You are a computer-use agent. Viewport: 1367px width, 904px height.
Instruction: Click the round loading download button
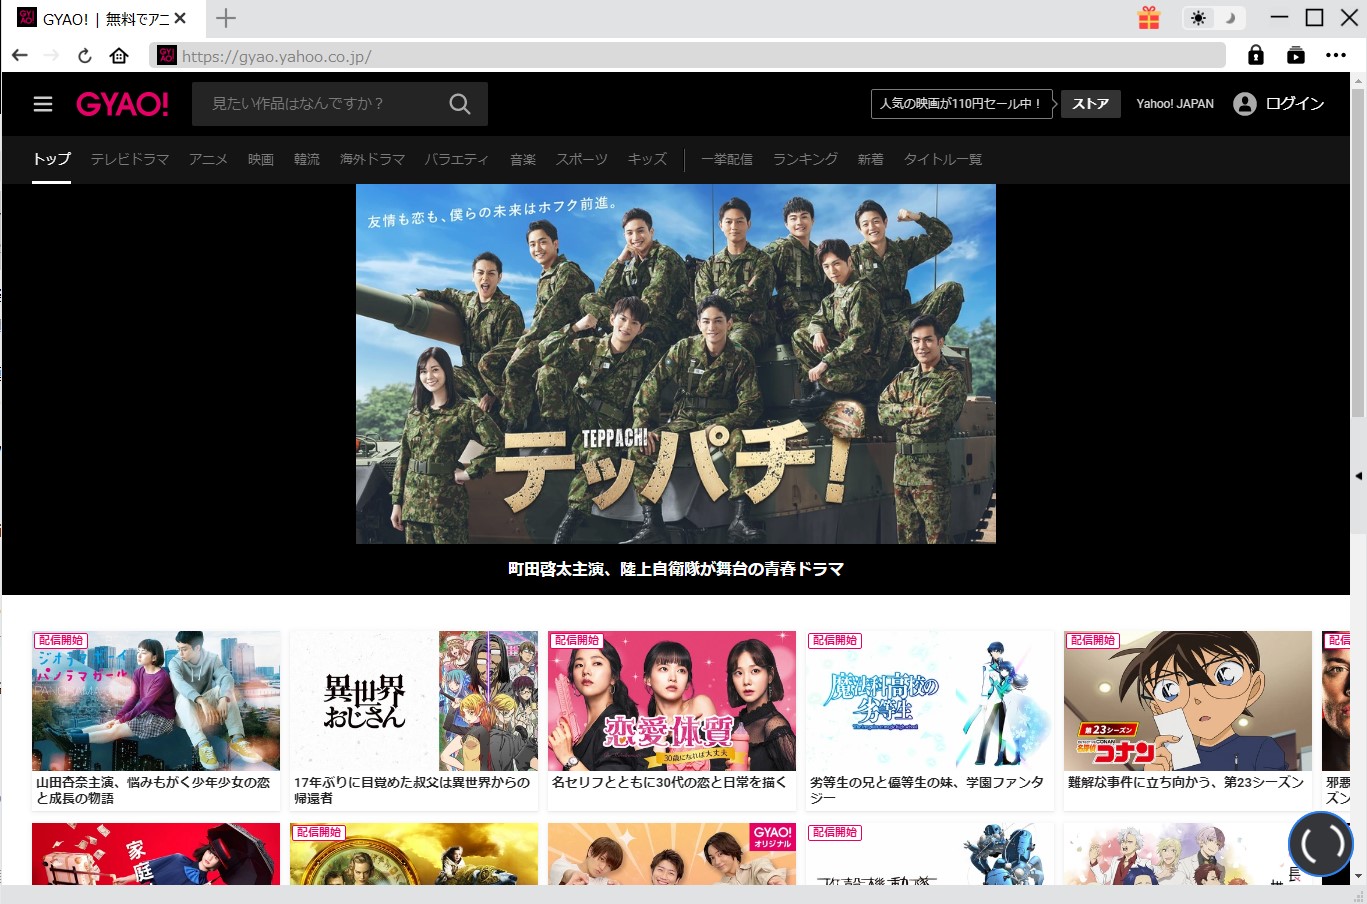coord(1321,845)
